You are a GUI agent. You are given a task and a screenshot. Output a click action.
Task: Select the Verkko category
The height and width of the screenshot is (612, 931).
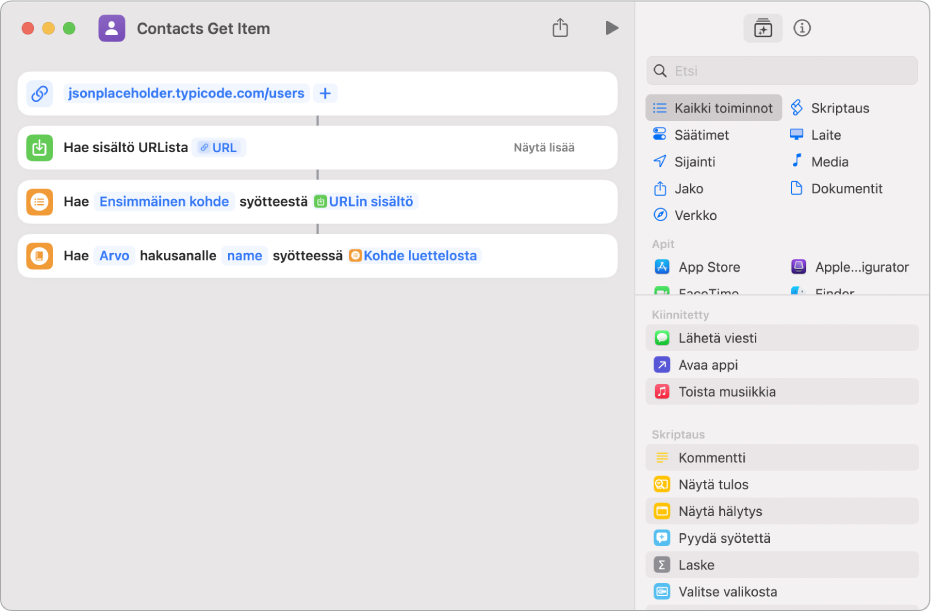(685, 215)
